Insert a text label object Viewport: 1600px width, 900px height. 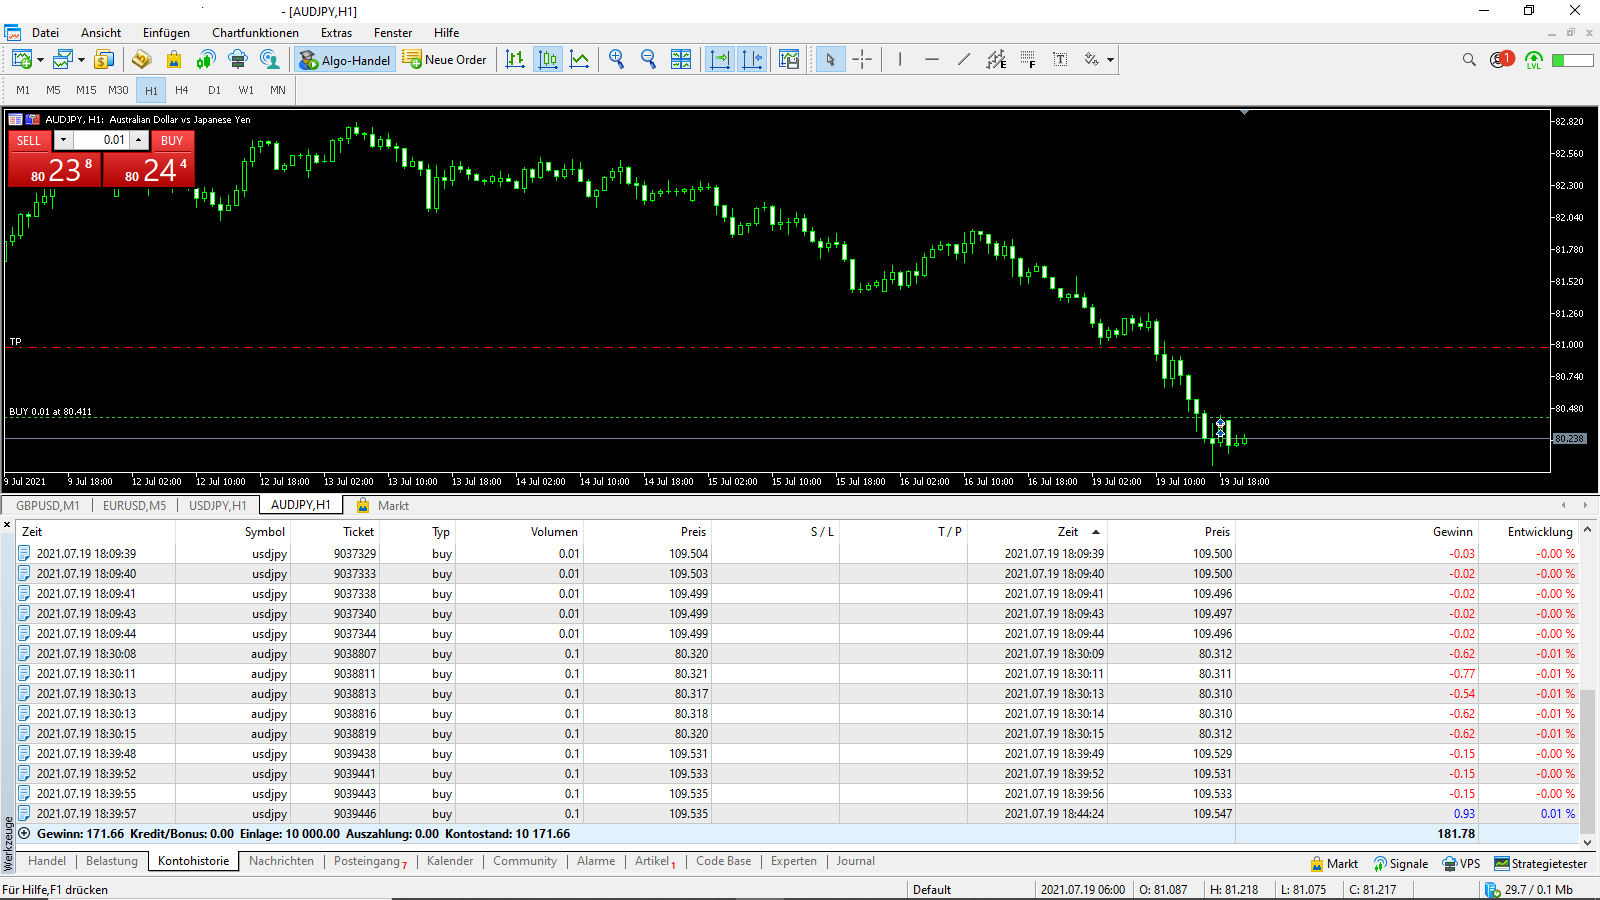1060,60
